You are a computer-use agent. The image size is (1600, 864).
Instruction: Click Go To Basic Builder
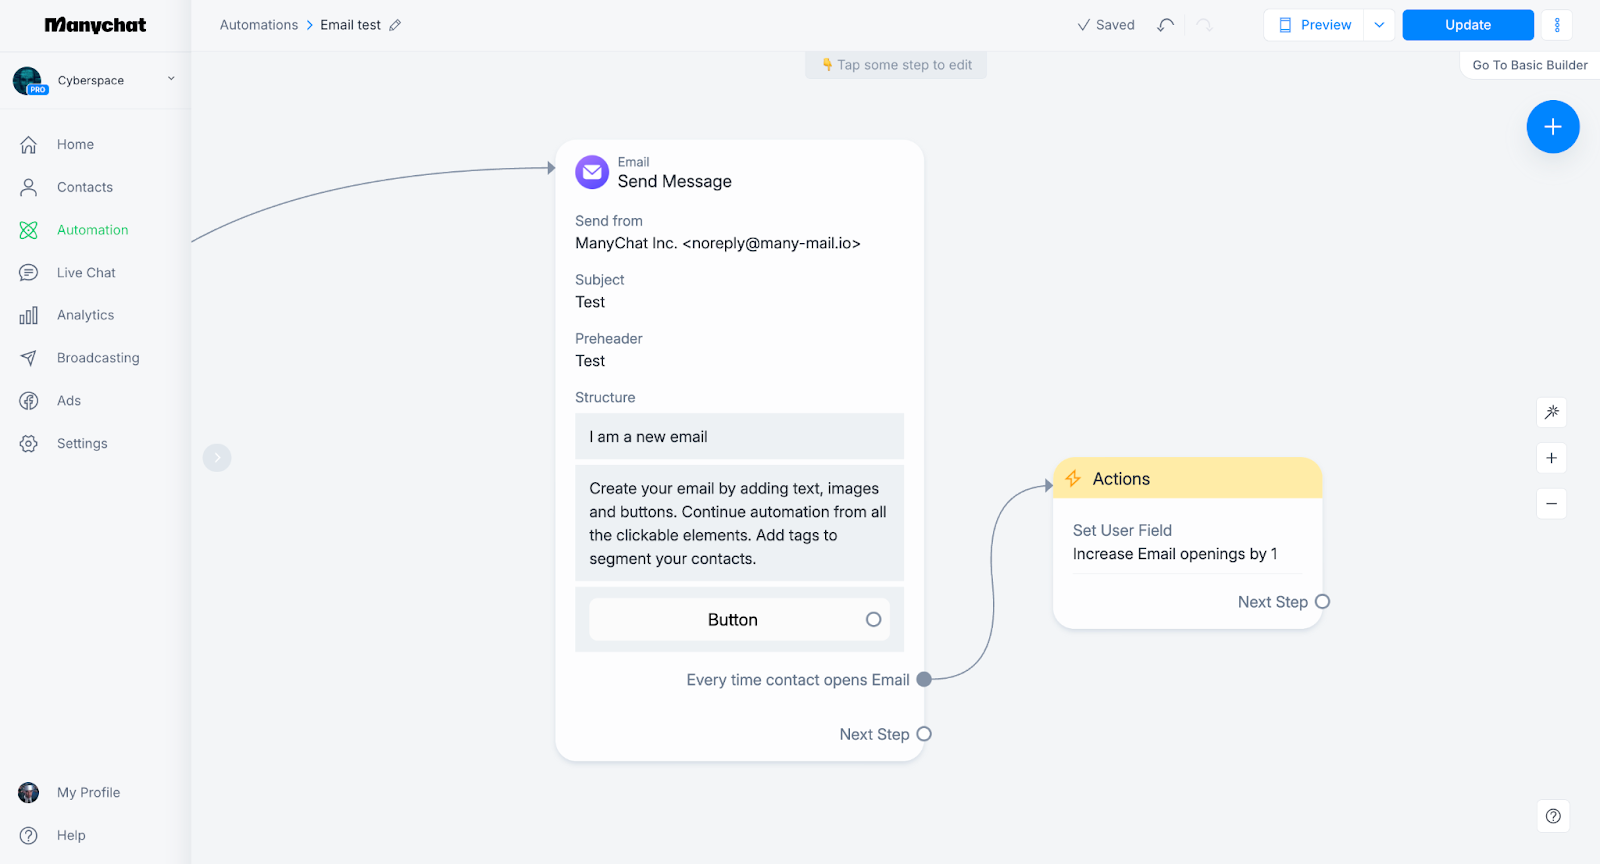[x=1529, y=65]
